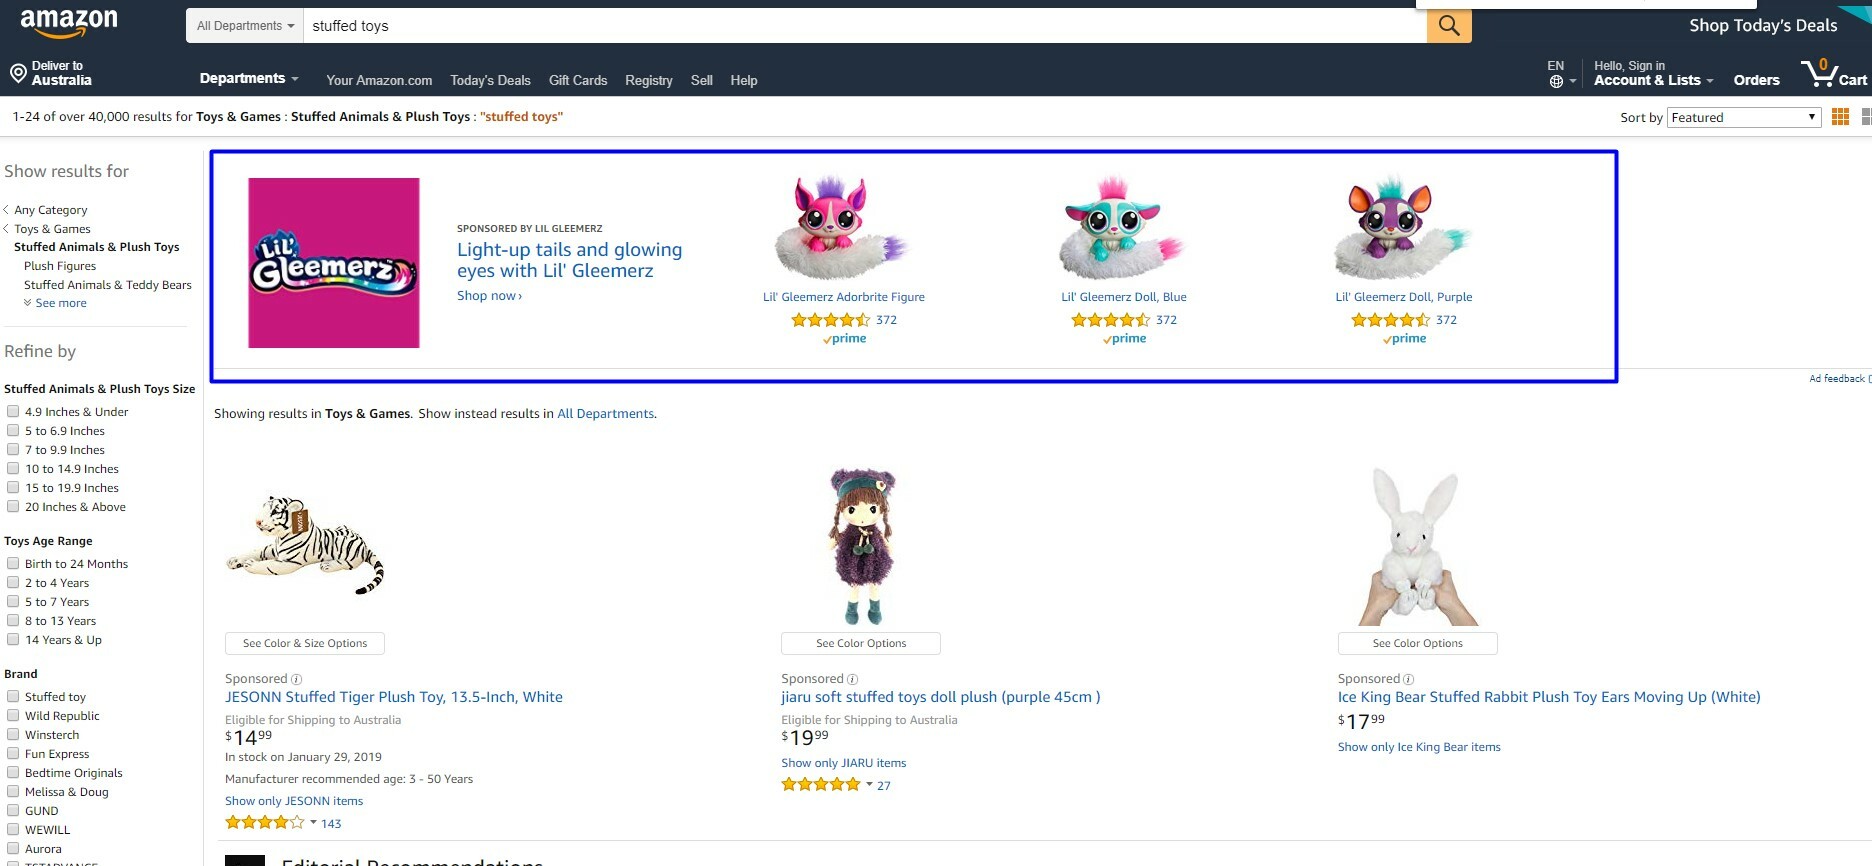This screenshot has height=866, width=1872.
Task: Open the shopping cart icon
Action: coord(1819,74)
